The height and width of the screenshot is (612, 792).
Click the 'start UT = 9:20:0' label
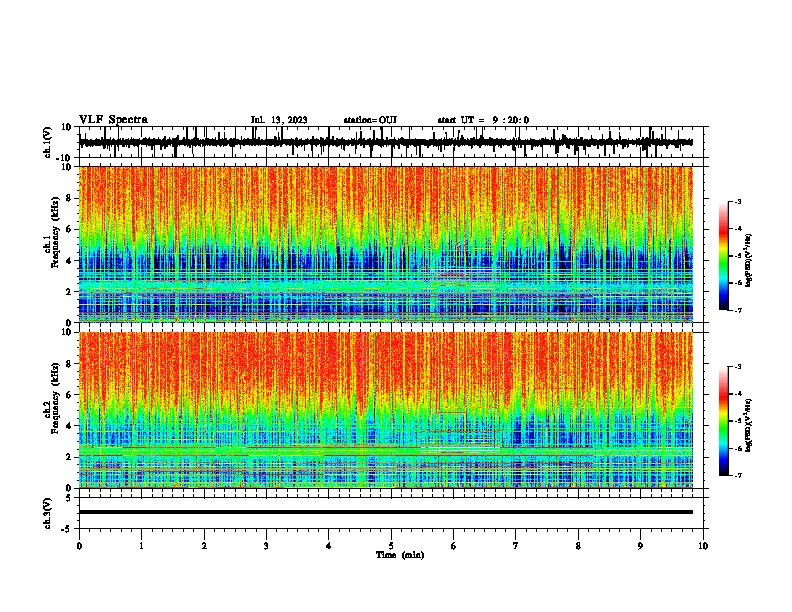[483, 120]
